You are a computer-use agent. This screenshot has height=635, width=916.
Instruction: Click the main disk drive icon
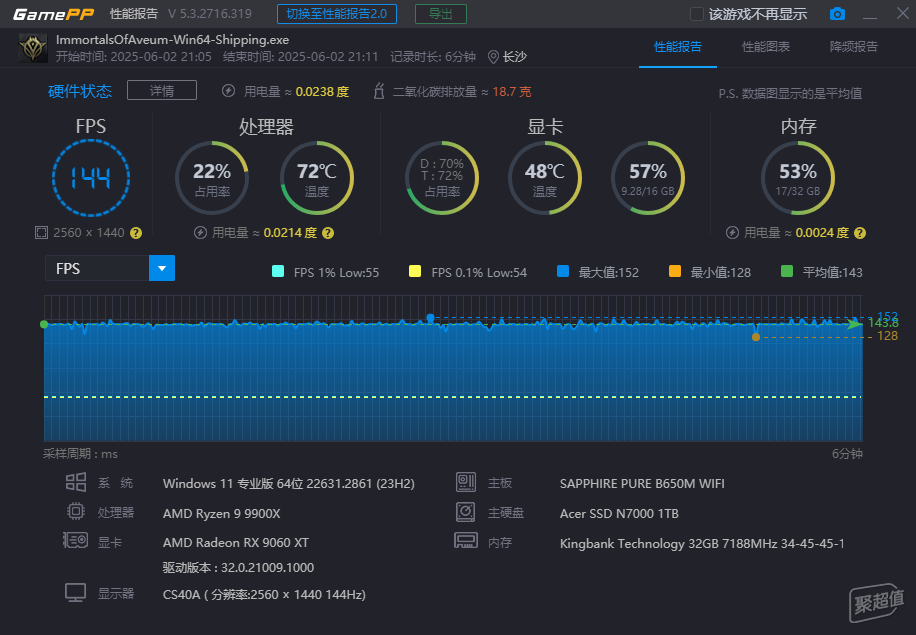[466, 512]
